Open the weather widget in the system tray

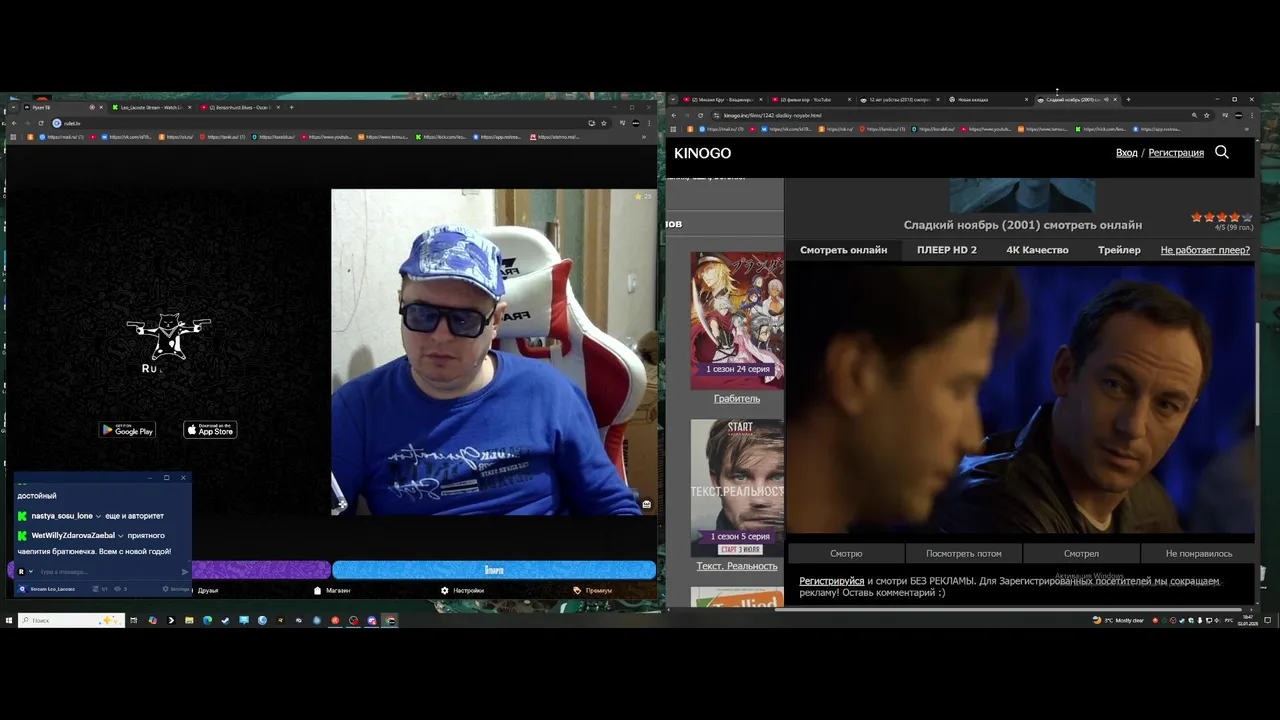(x=1118, y=620)
